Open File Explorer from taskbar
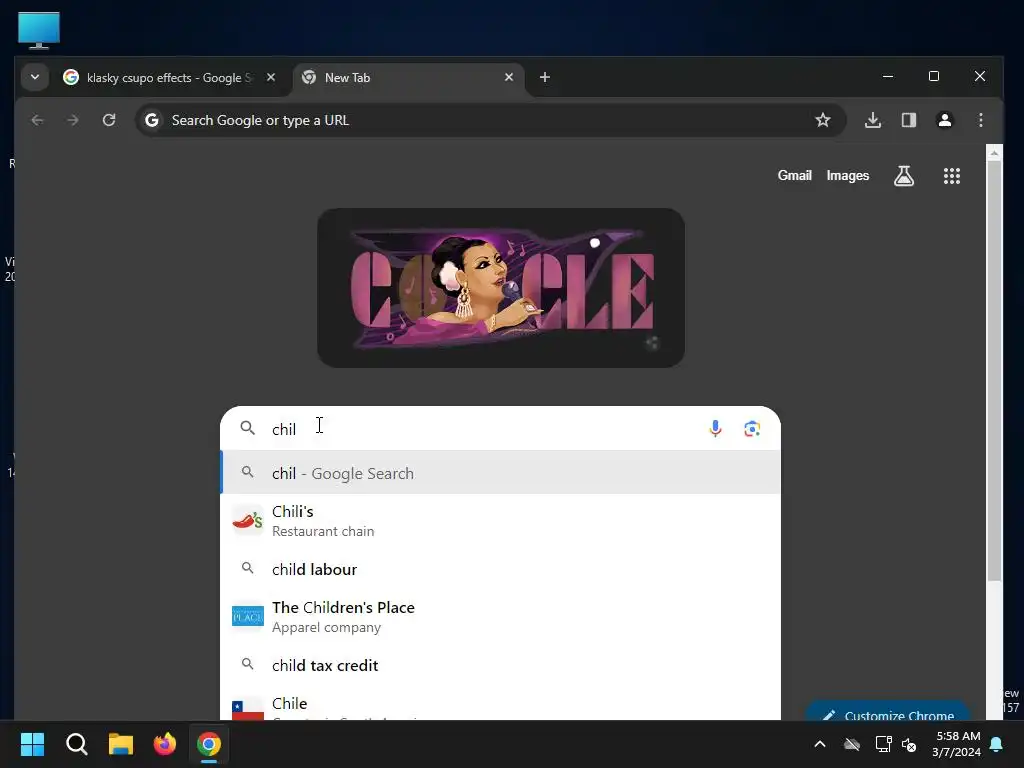Viewport: 1024px width, 768px height. coord(121,744)
